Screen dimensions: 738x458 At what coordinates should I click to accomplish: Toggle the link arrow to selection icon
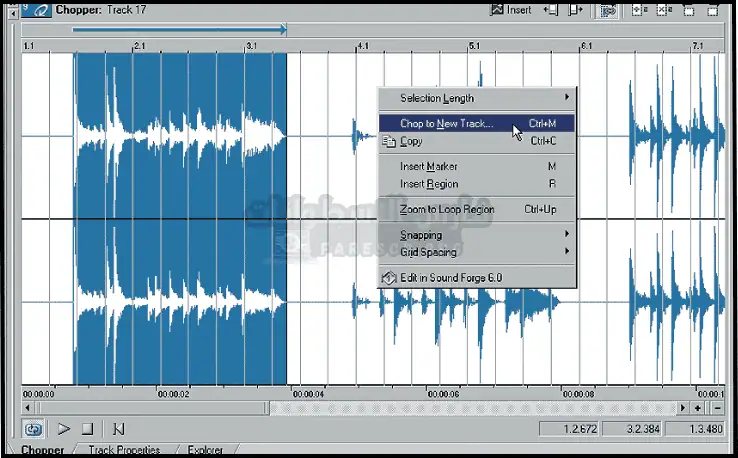coord(607,10)
